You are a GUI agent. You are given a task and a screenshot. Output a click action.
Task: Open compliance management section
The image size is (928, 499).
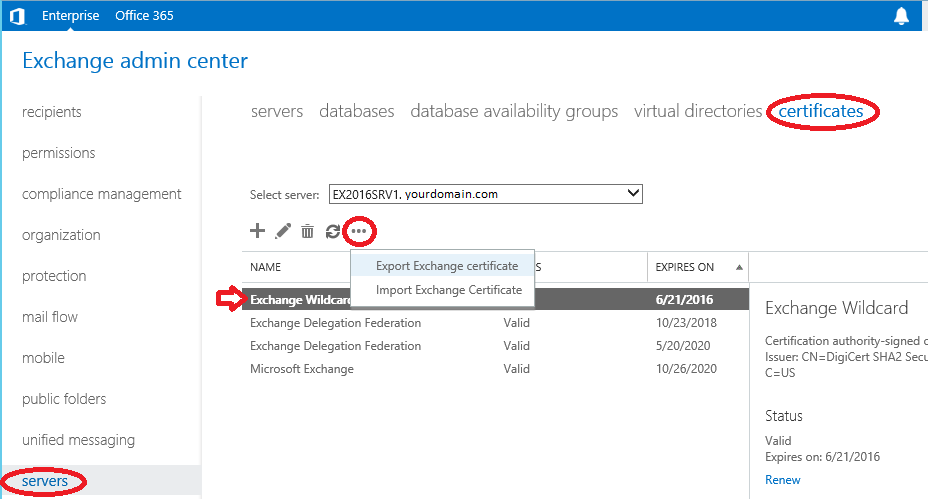(x=101, y=194)
